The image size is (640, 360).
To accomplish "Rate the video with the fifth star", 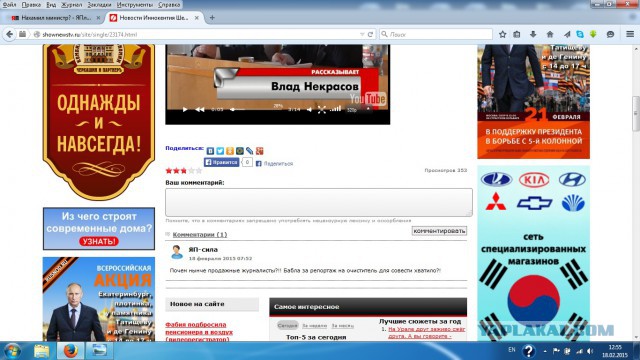I will tap(199, 171).
